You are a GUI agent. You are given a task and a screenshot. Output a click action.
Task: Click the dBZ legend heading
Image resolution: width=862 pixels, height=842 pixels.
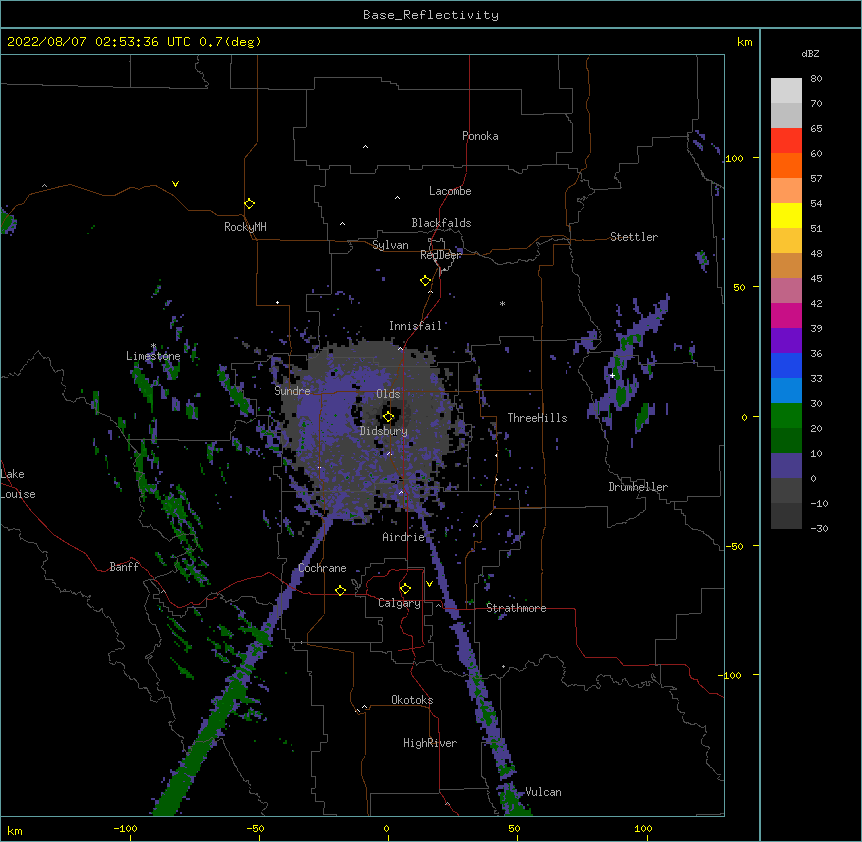point(810,53)
